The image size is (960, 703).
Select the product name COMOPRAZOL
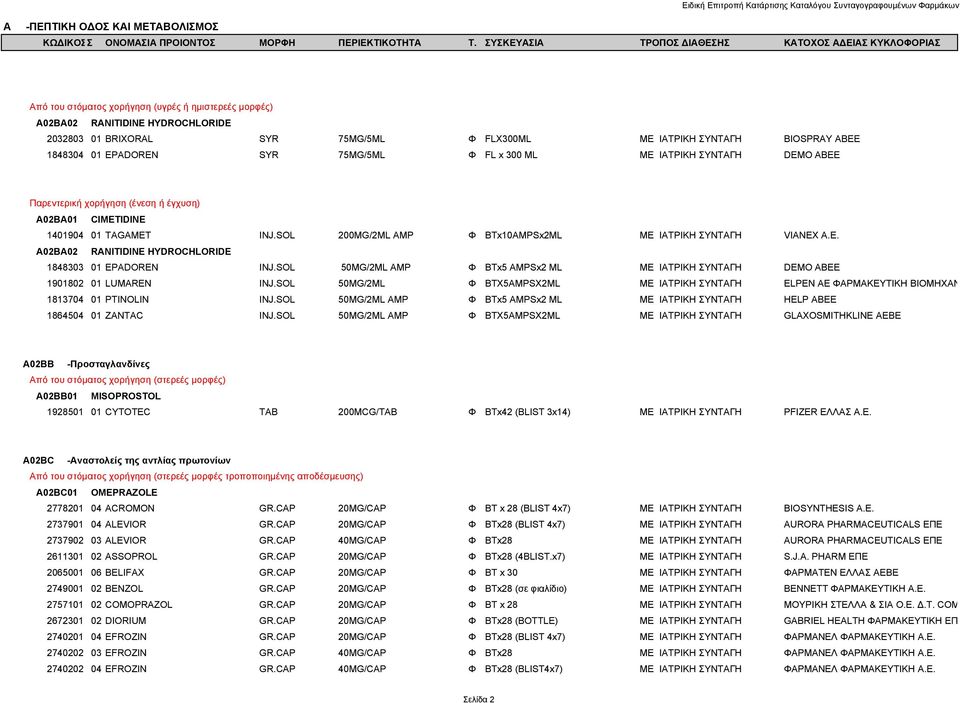[x=139, y=604]
